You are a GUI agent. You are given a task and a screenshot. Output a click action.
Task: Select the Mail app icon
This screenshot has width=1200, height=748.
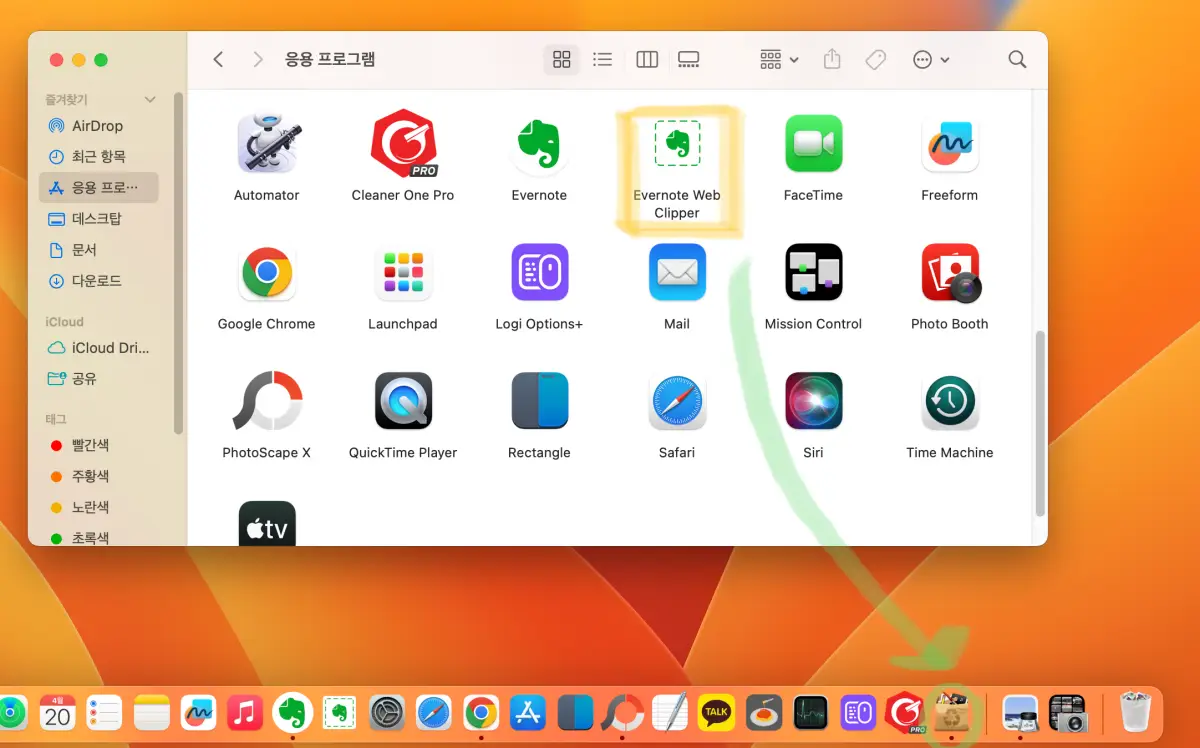[677, 272]
